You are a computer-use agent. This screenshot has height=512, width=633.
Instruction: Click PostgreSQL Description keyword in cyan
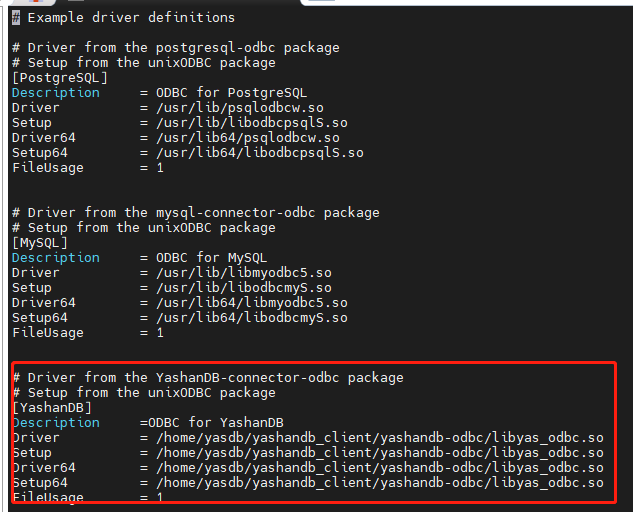[56, 93]
